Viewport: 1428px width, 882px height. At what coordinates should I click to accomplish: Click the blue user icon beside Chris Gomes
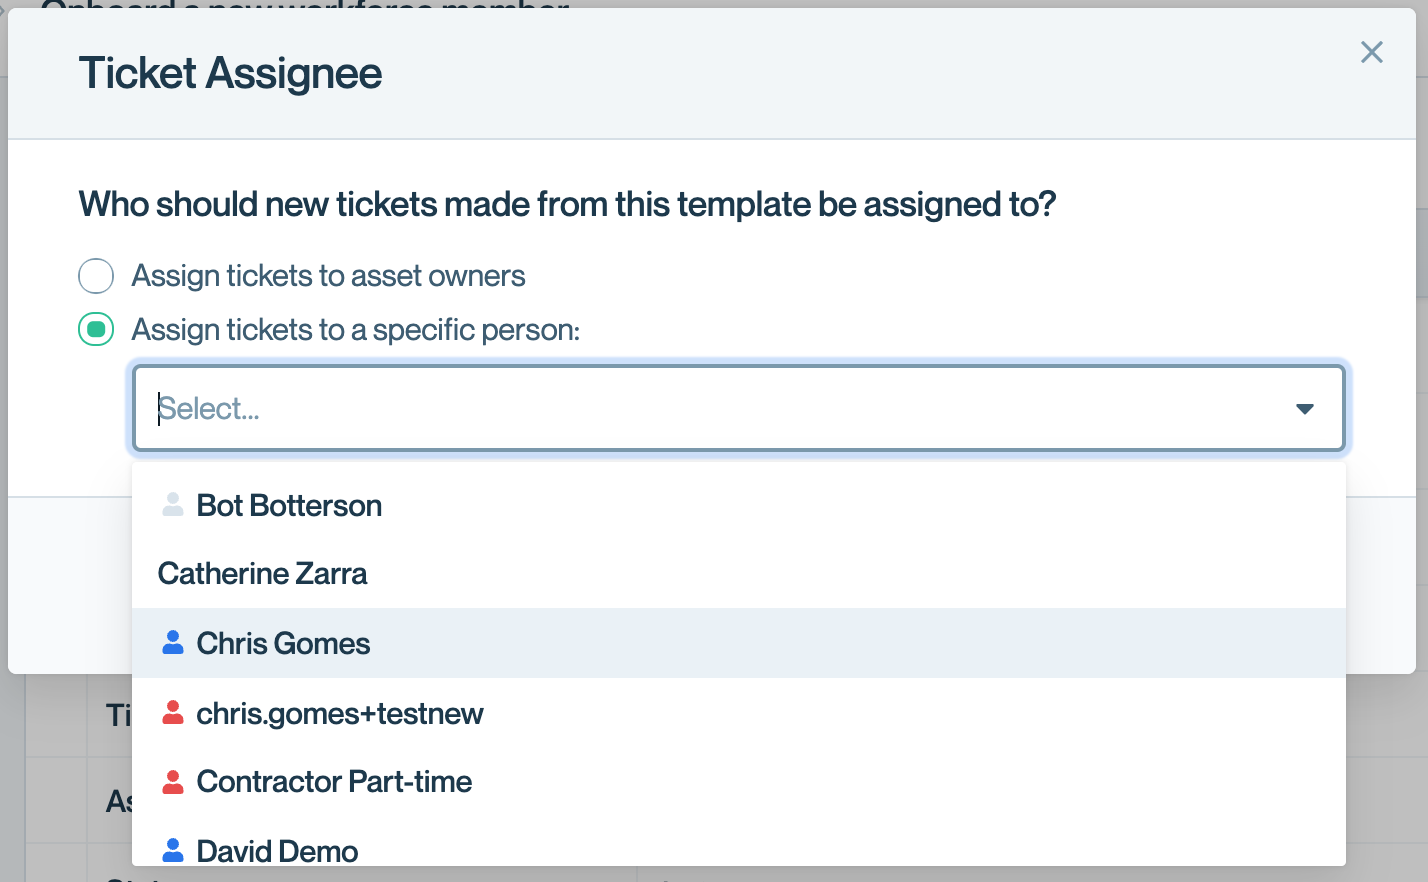(x=173, y=643)
